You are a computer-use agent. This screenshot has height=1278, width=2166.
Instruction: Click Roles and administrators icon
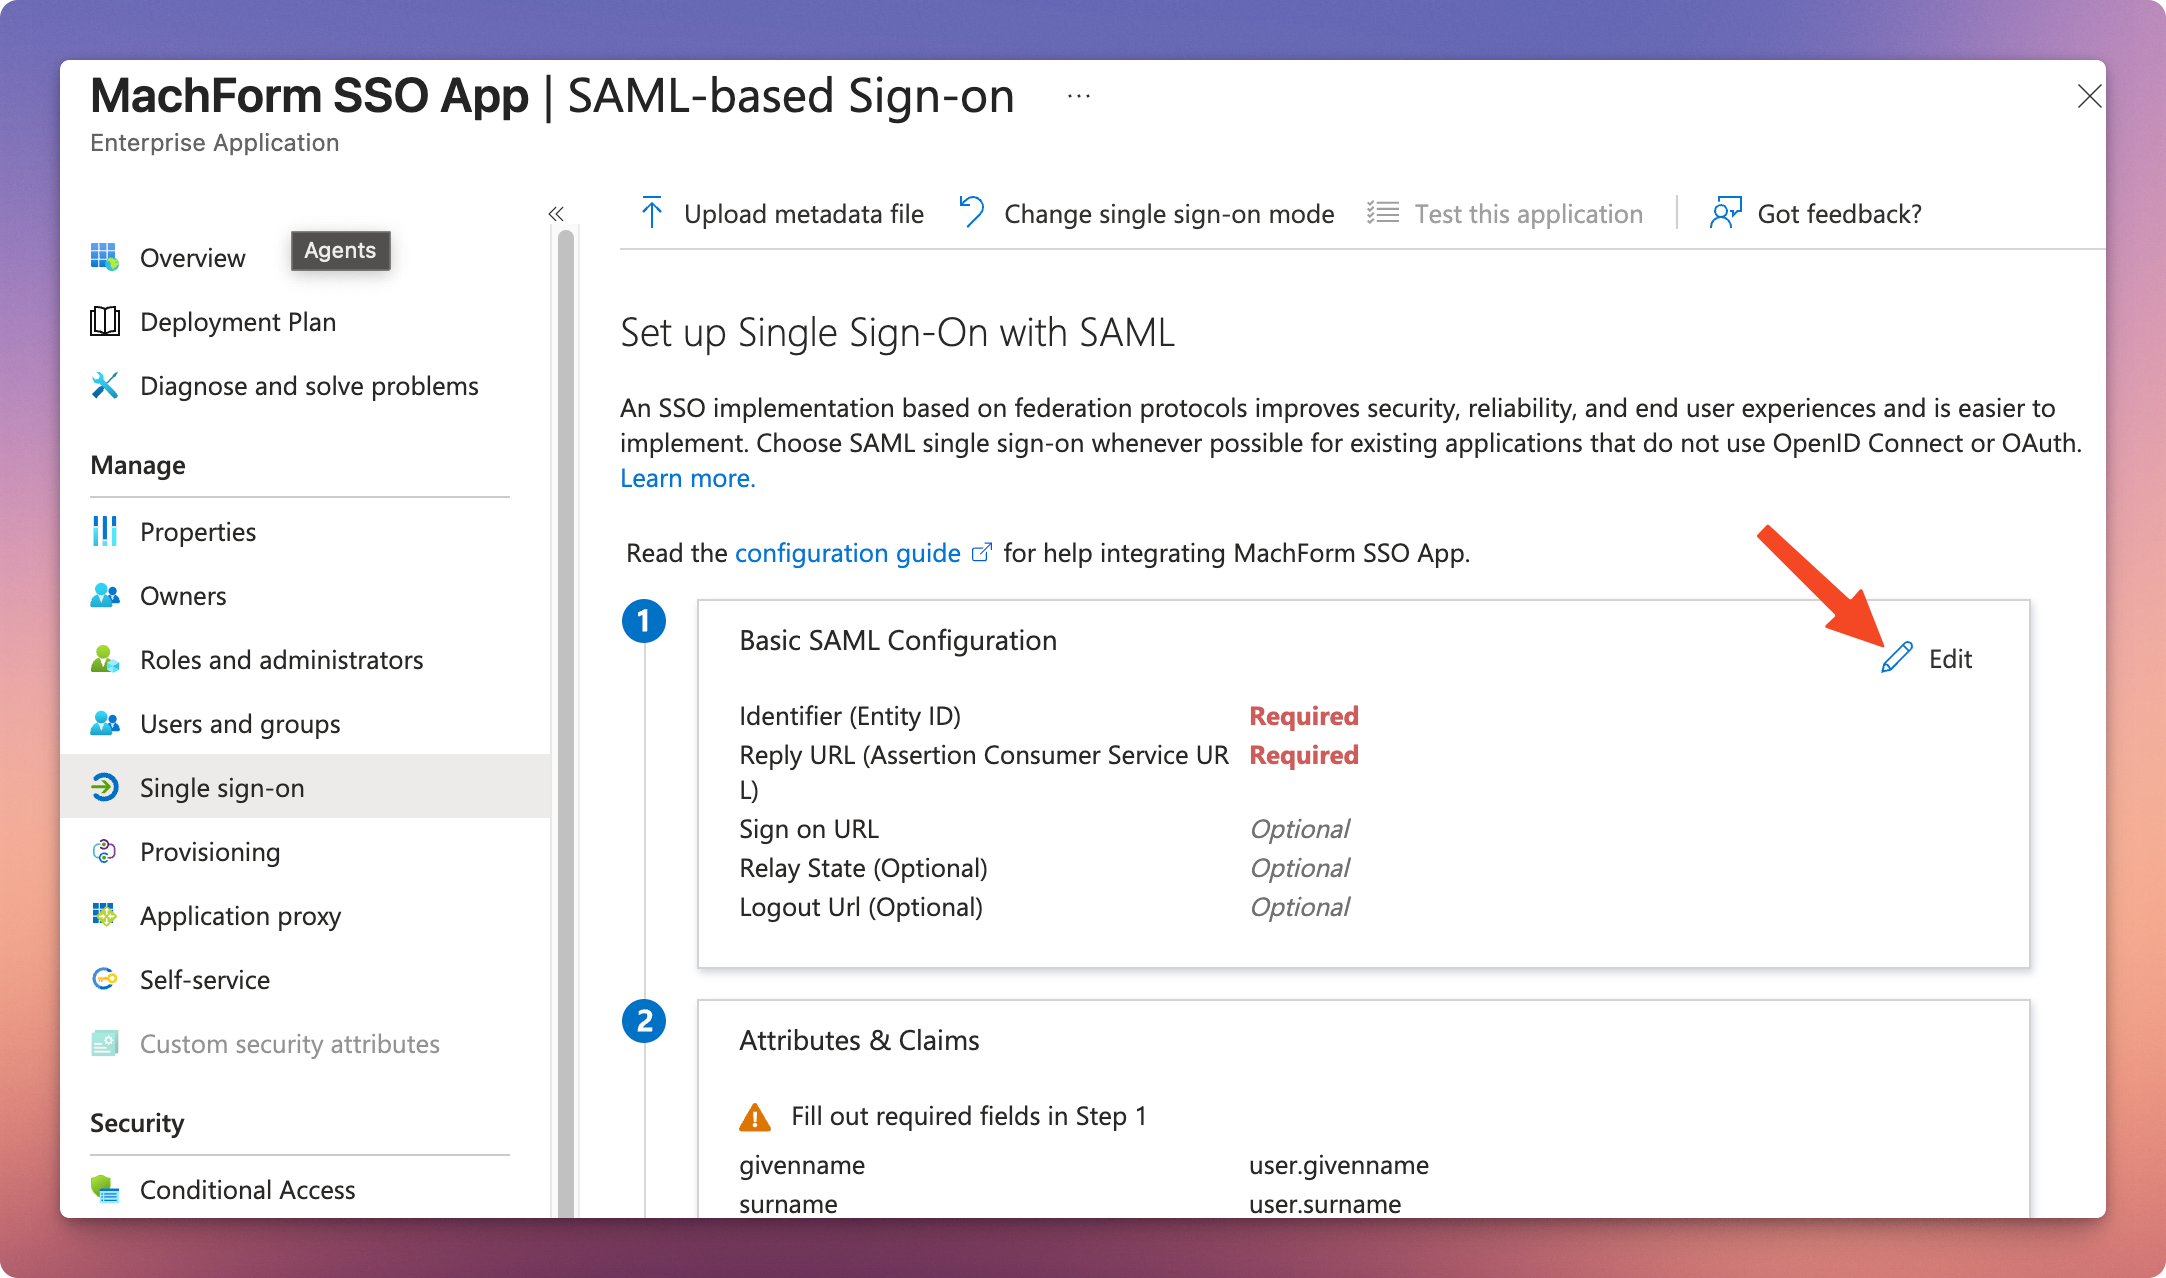(105, 660)
